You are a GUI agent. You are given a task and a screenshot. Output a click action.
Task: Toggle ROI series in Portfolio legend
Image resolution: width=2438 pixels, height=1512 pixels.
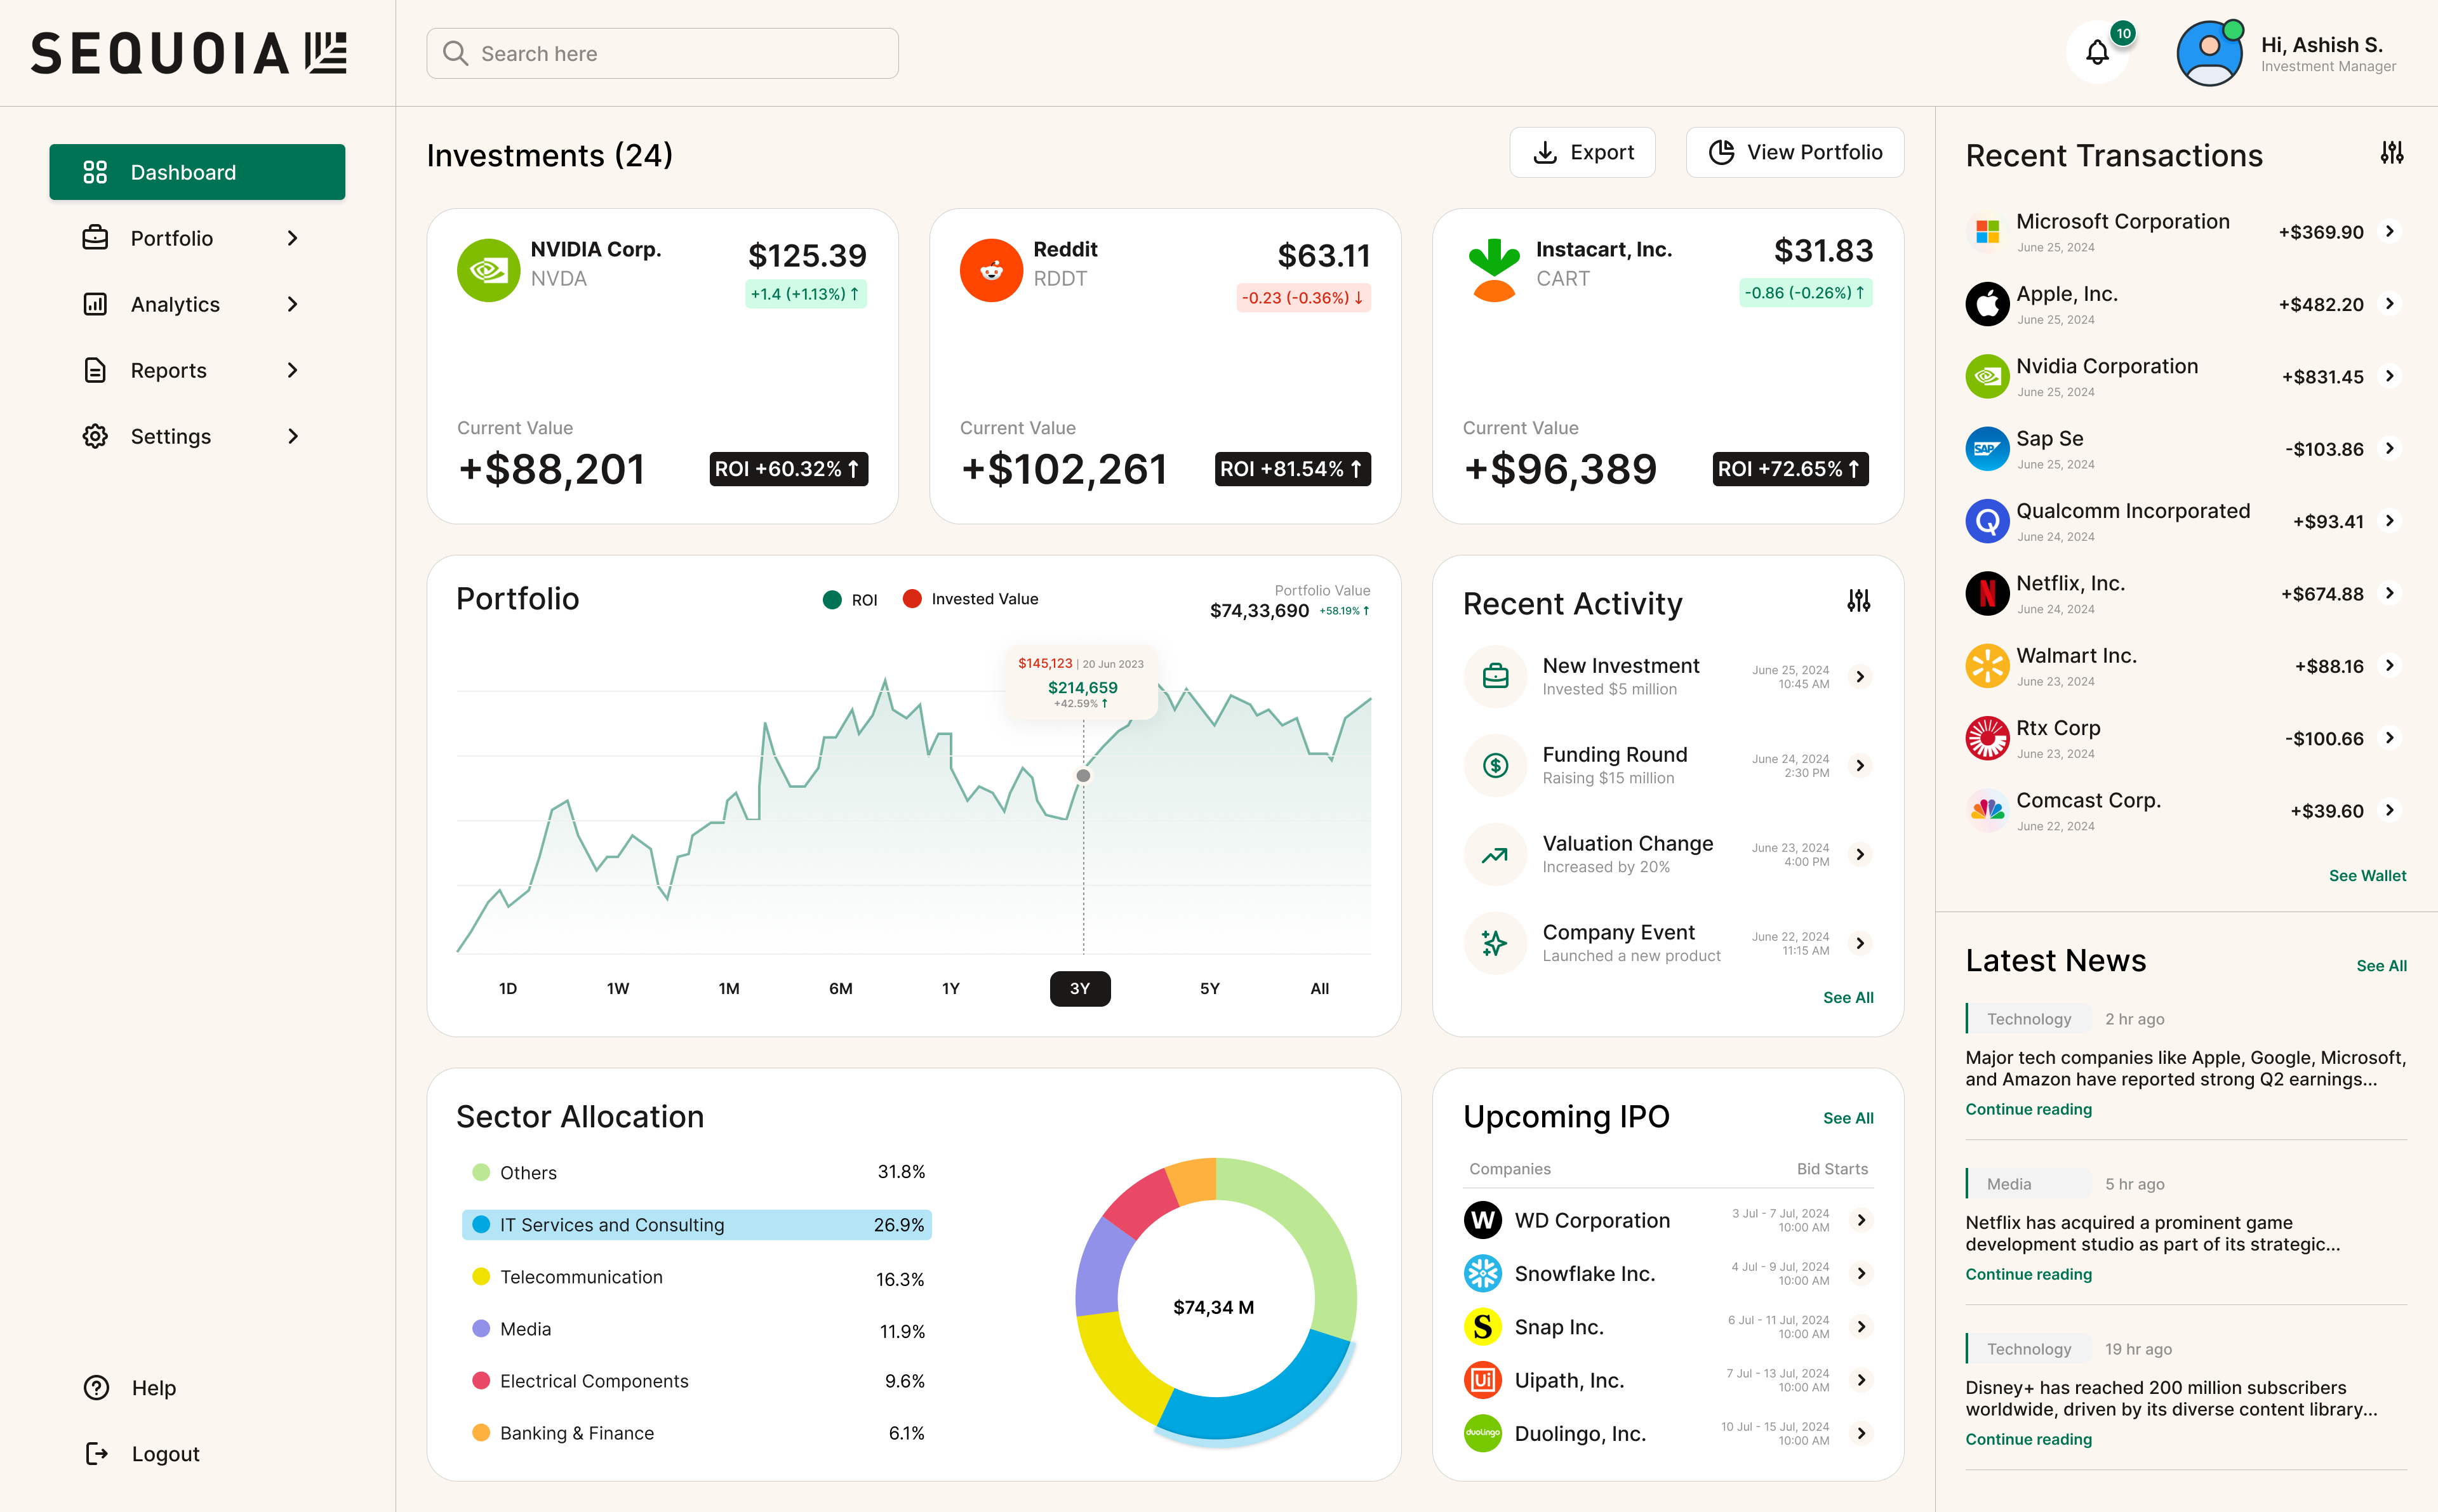click(849, 599)
